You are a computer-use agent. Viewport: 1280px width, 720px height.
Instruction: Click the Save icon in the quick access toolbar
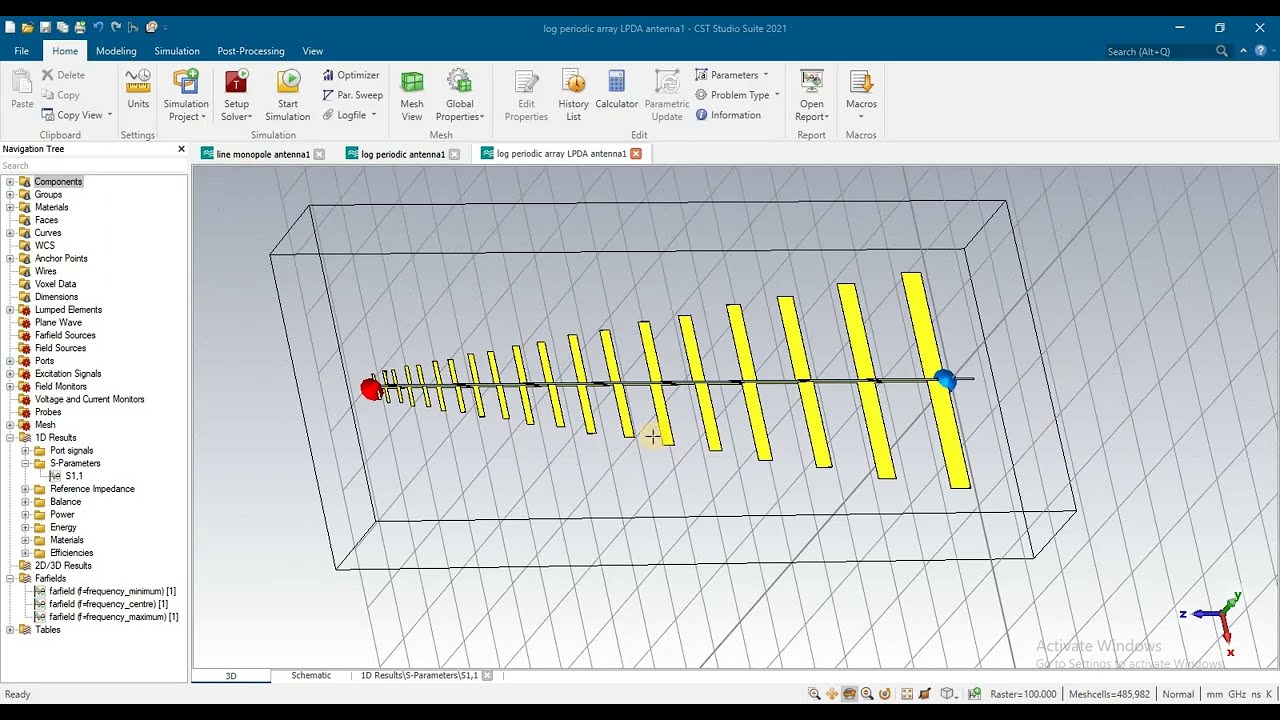[45, 27]
